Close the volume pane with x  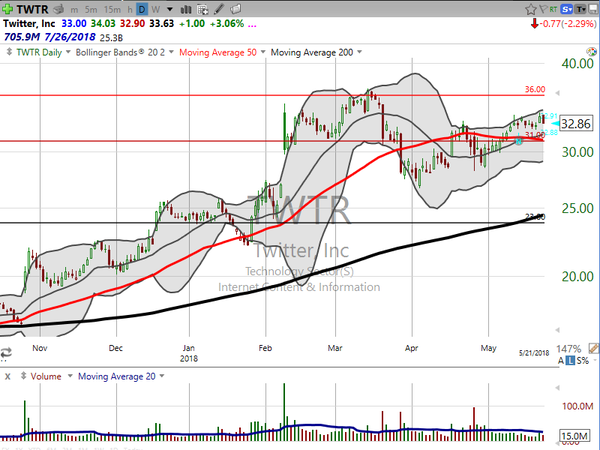point(7,375)
